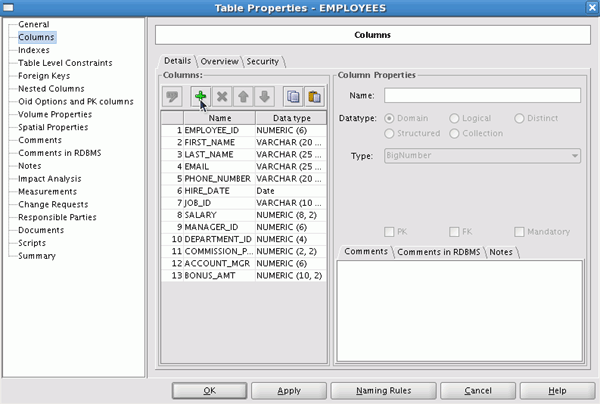Select the ACCOUNT_MGR column row
The width and height of the screenshot is (600, 404).
(x=244, y=264)
